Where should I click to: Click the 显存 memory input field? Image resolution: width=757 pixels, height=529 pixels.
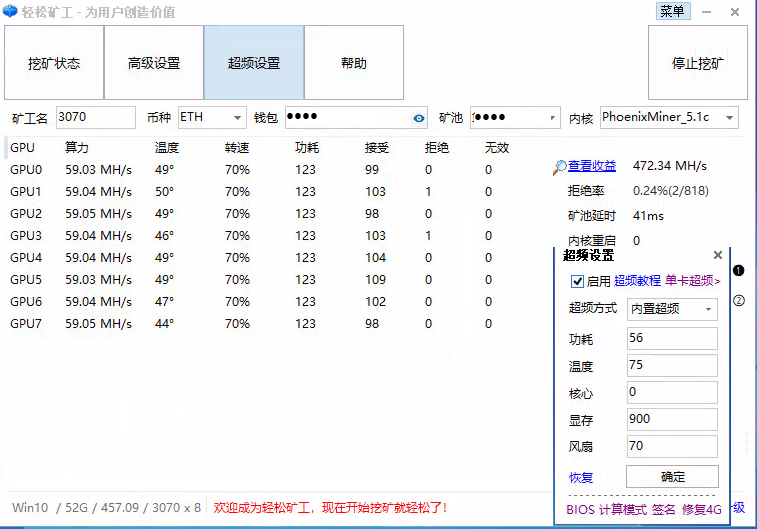[672, 420]
